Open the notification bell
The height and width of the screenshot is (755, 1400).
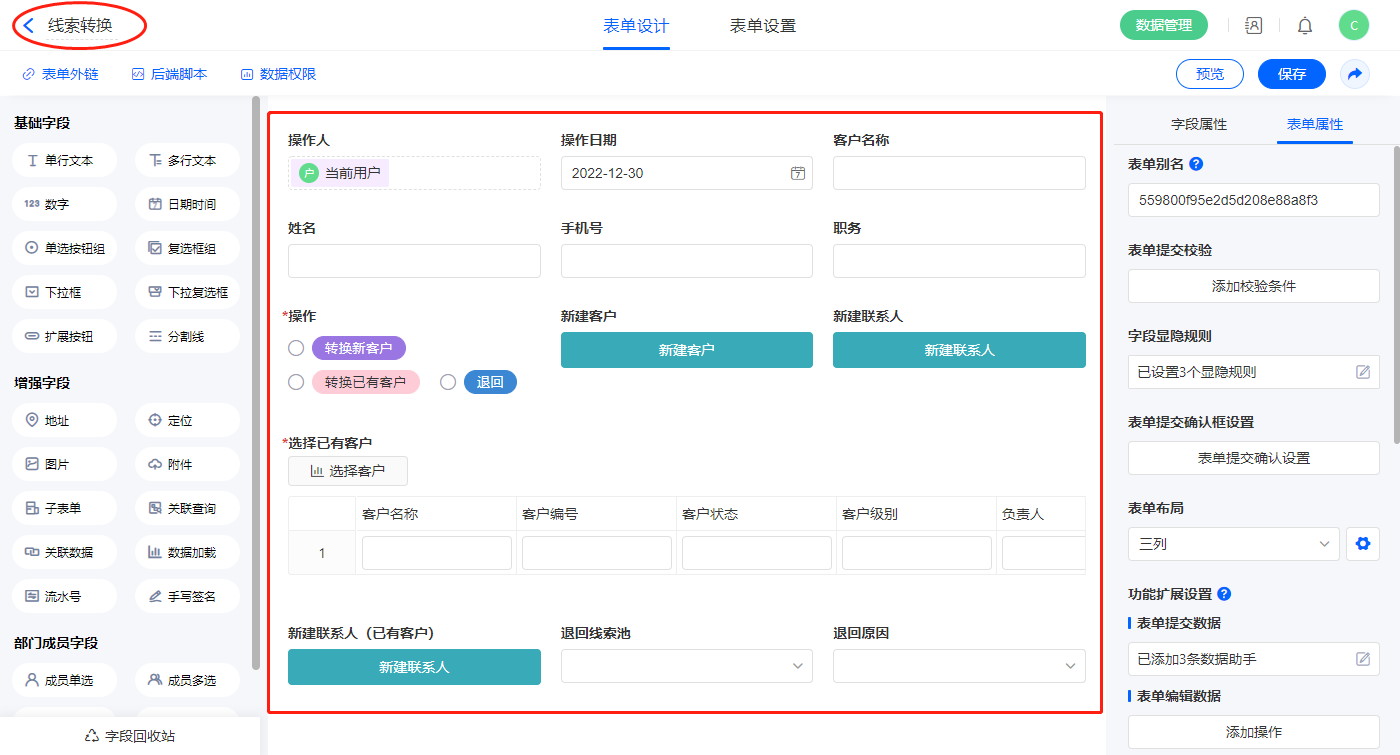pyautogui.click(x=1305, y=26)
